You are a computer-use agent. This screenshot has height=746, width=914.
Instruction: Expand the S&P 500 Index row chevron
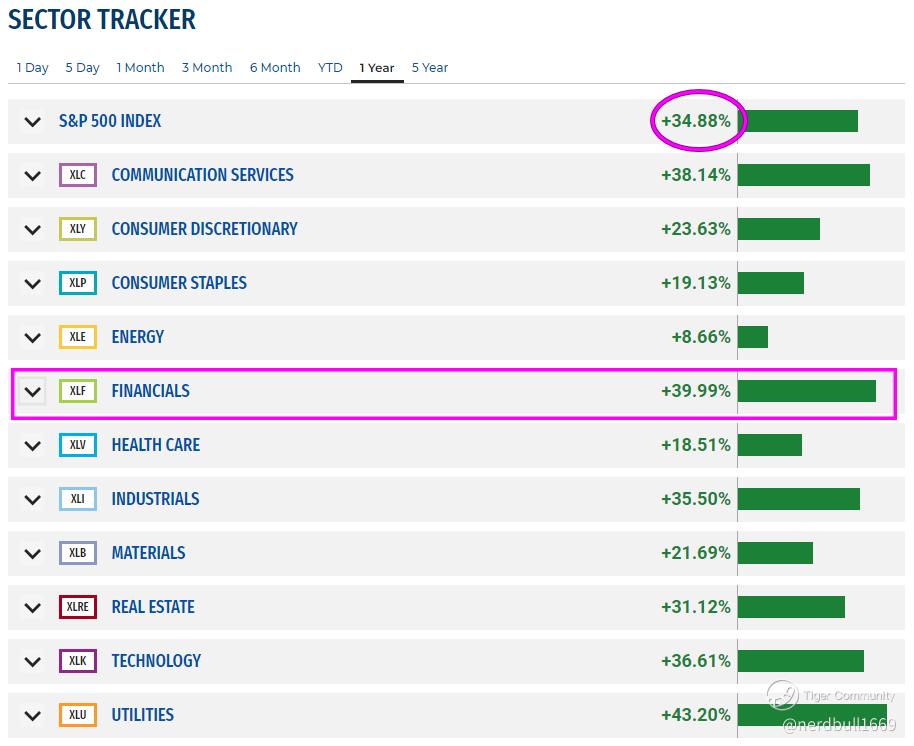tap(33, 122)
